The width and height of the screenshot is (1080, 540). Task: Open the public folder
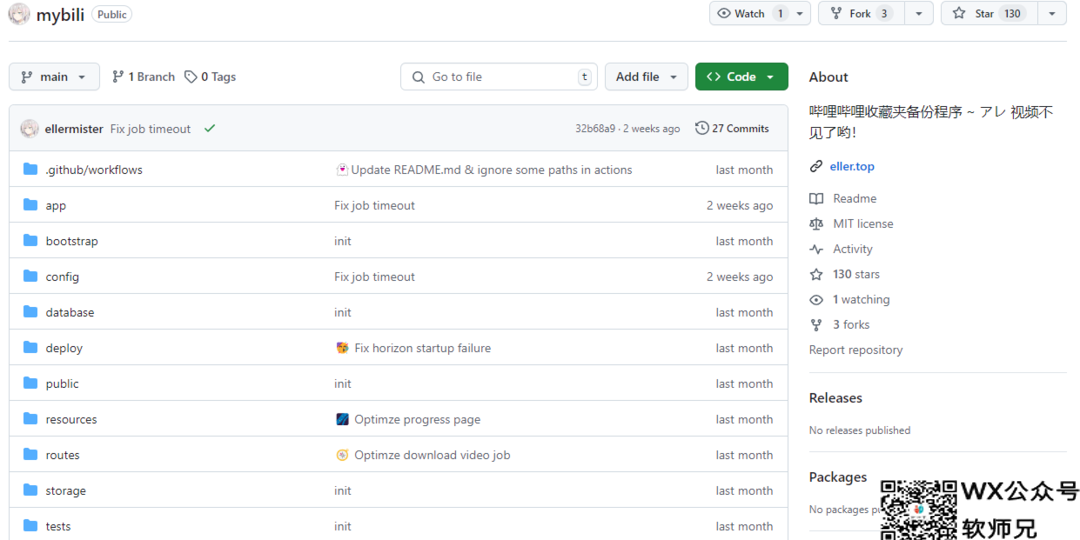coord(62,384)
